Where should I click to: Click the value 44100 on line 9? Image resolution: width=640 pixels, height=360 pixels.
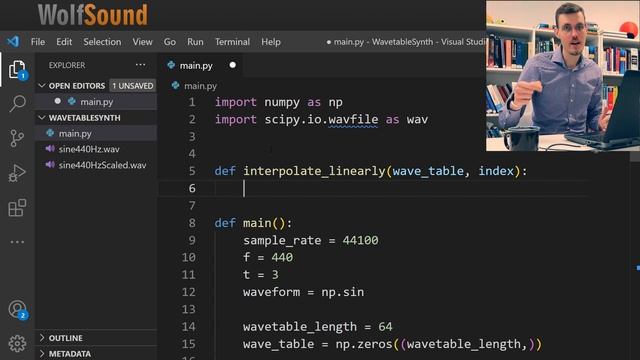(360, 240)
